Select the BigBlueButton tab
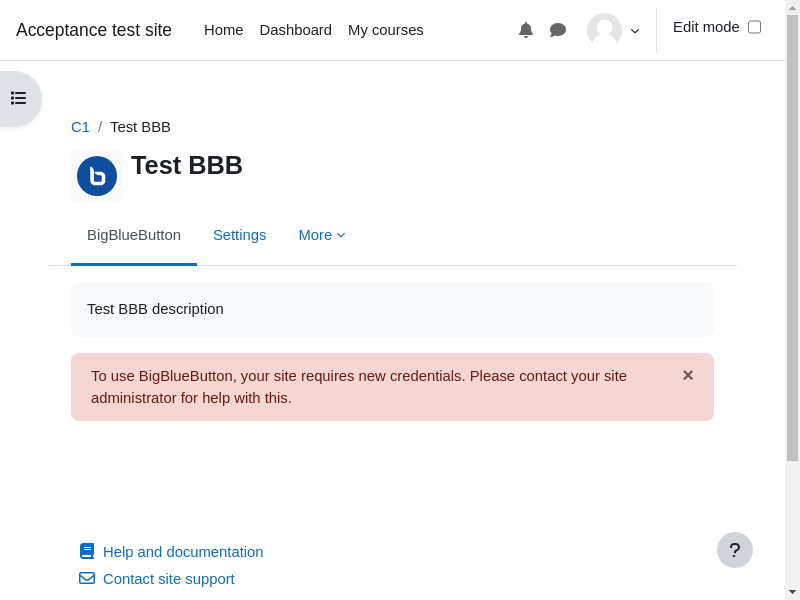Screen dimensions: 800x600 click(134, 235)
